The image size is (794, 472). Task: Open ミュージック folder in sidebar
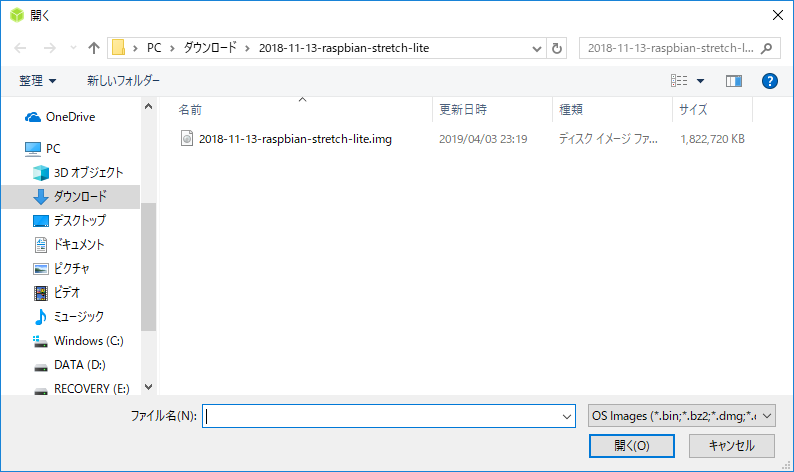click(x=71, y=317)
